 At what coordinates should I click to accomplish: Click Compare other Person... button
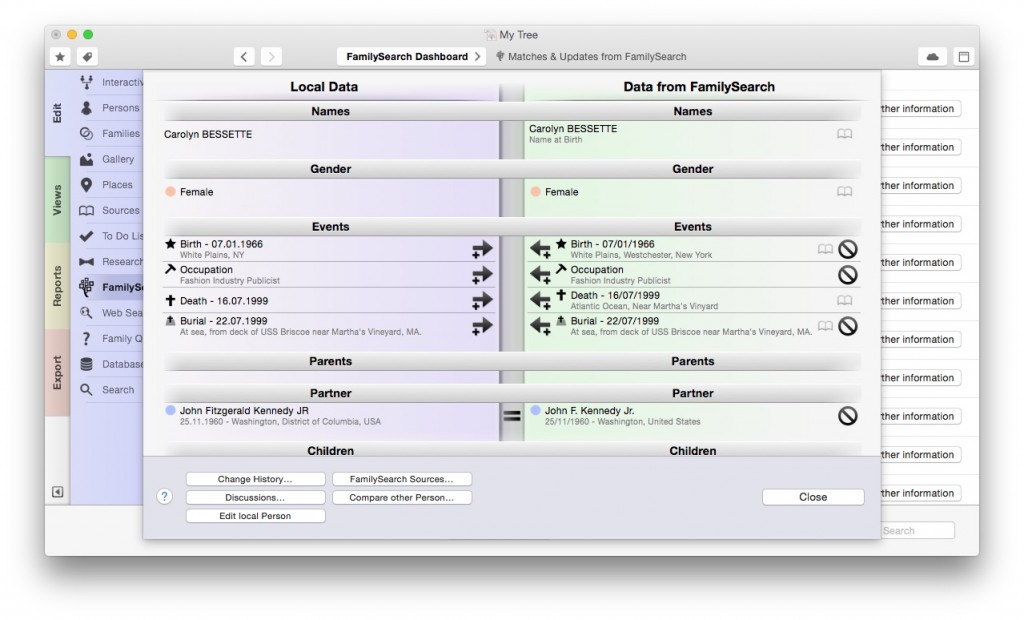[x=402, y=497]
